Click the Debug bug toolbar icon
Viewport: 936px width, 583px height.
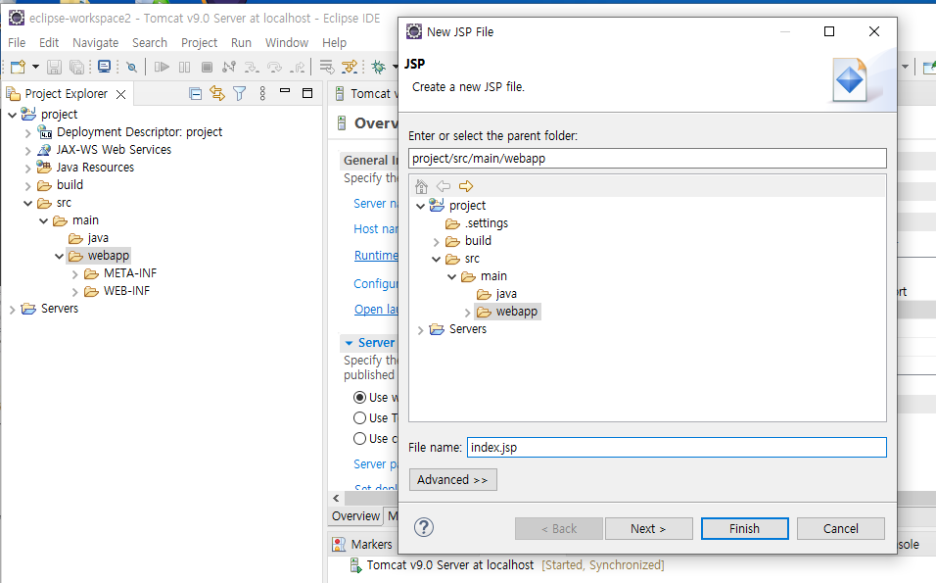(378, 67)
